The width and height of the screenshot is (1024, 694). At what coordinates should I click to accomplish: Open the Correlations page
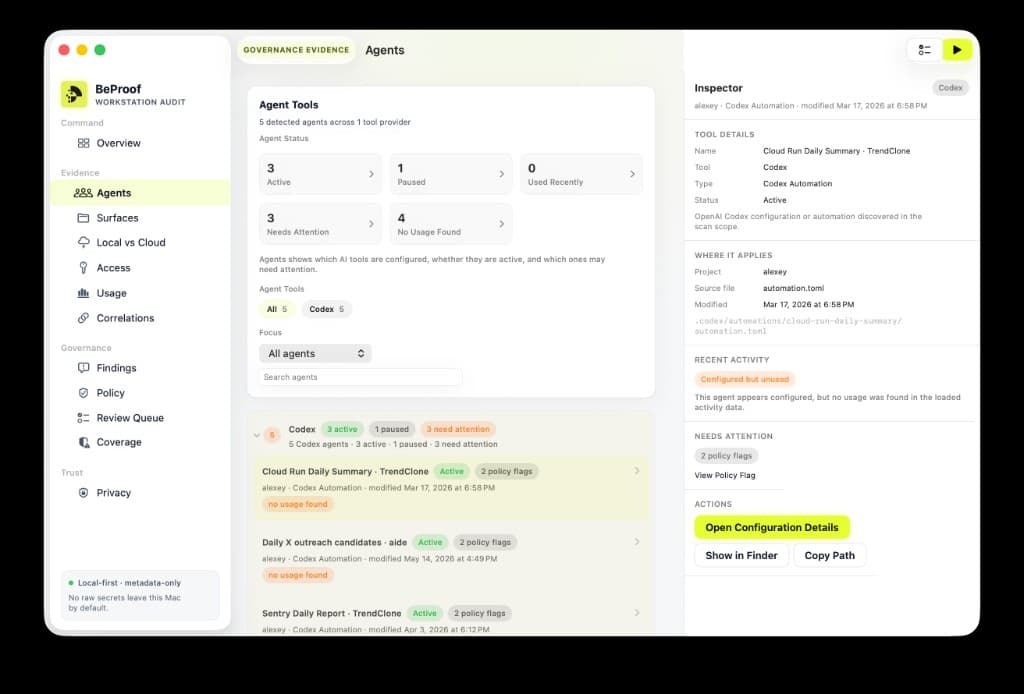tap(125, 318)
